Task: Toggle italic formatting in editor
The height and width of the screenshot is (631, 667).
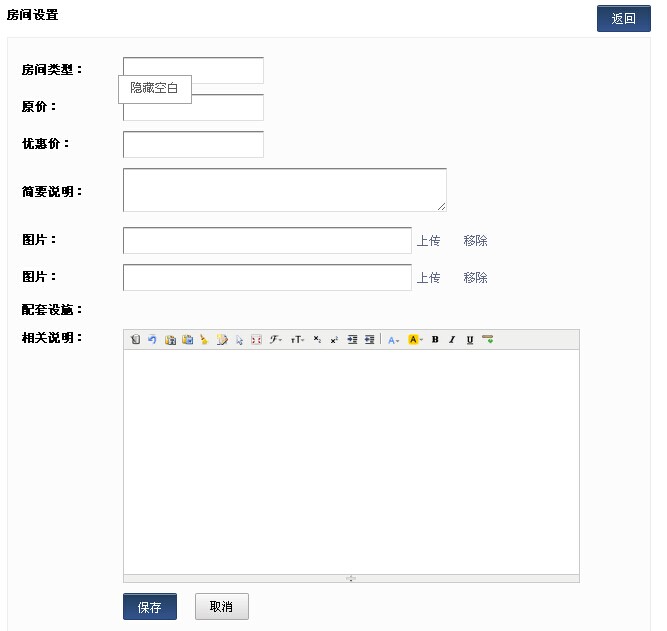Action: coord(452,340)
